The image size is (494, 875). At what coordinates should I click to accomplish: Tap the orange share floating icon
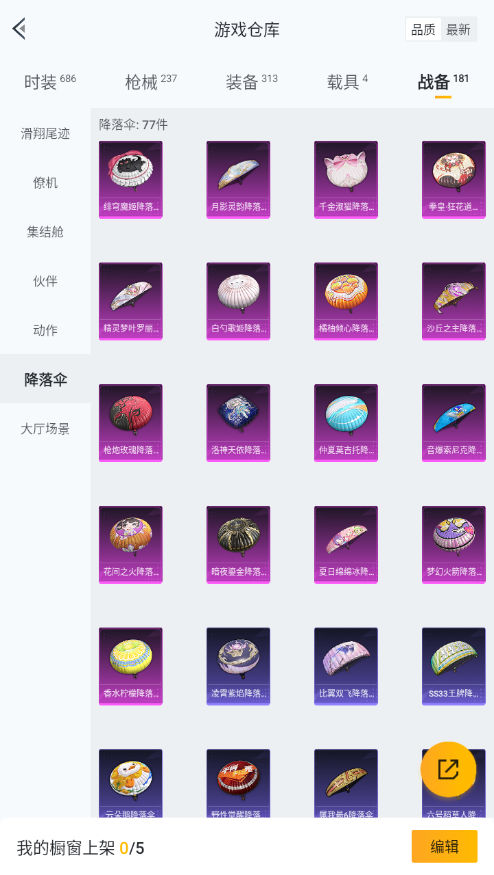tap(448, 770)
